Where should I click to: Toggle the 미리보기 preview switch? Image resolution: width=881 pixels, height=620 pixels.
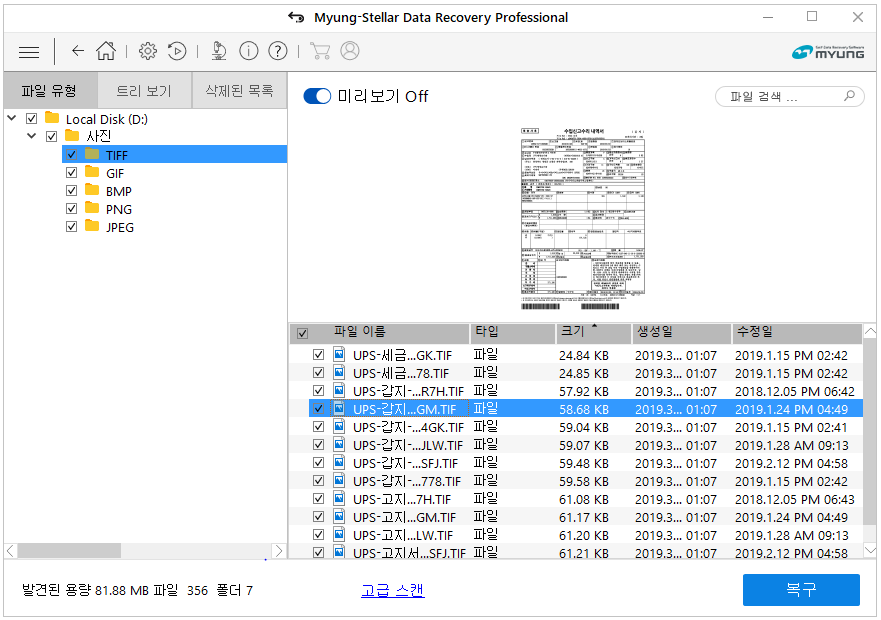[317, 96]
